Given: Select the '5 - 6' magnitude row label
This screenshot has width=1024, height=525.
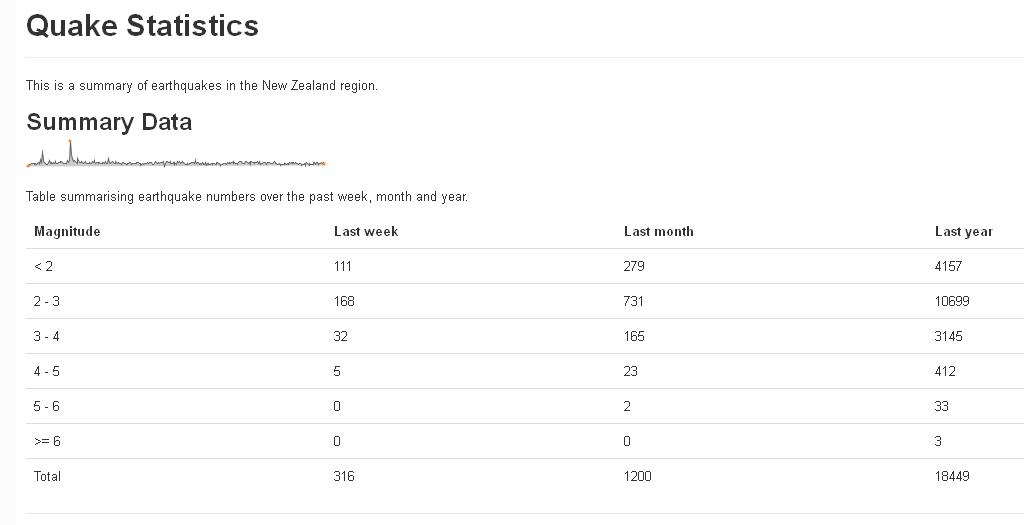Looking at the screenshot, I should 46,406.
